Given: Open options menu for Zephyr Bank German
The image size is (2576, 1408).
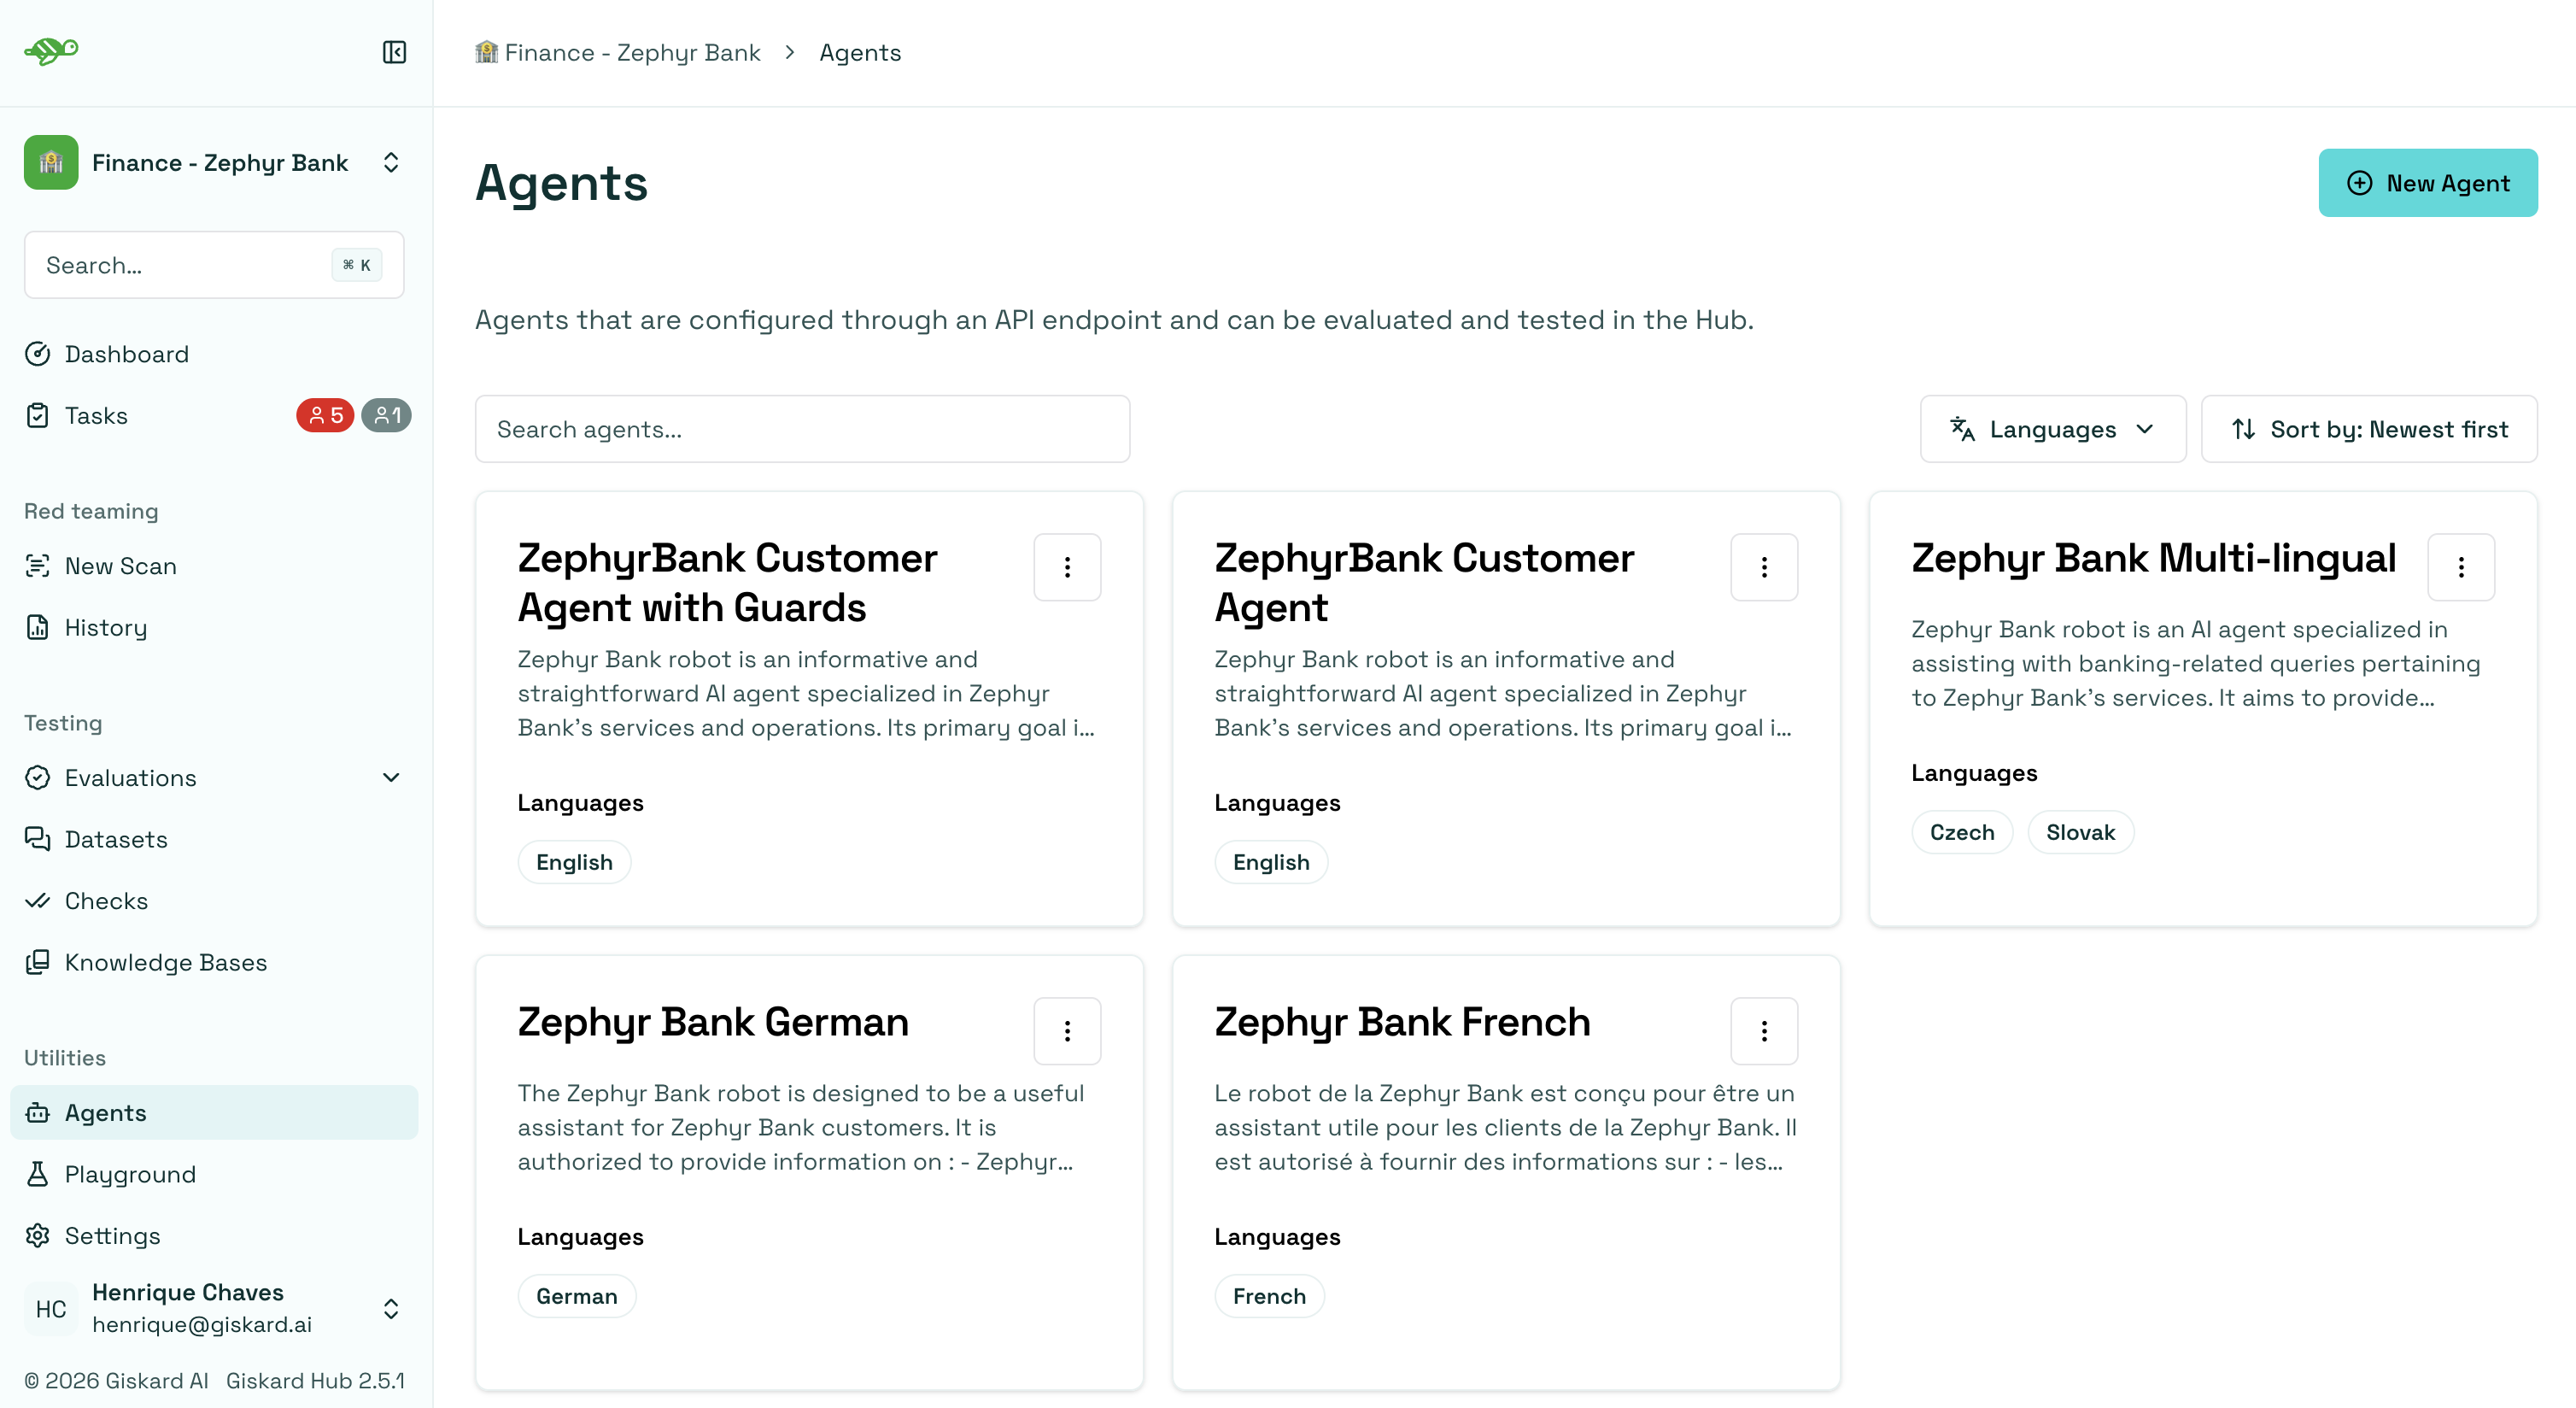Looking at the screenshot, I should [1067, 1030].
